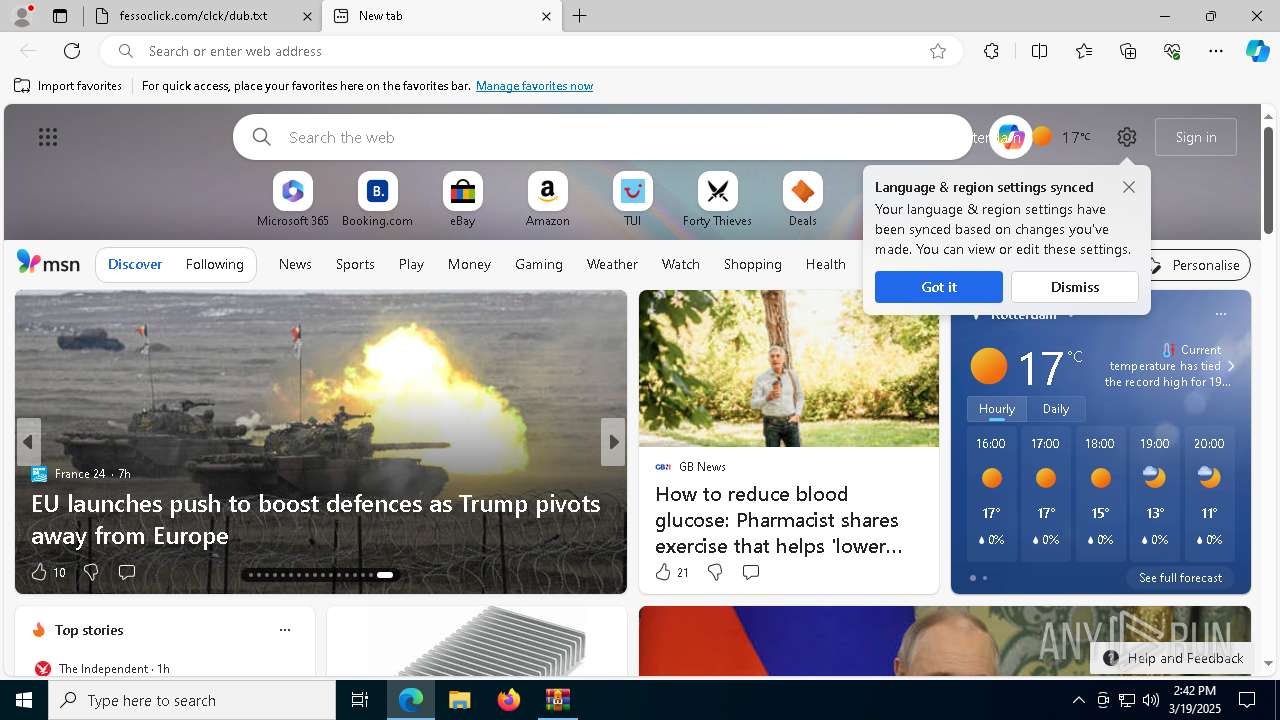The image size is (1280, 720).
Task: Open Browser essentials
Action: pyautogui.click(x=1172, y=51)
